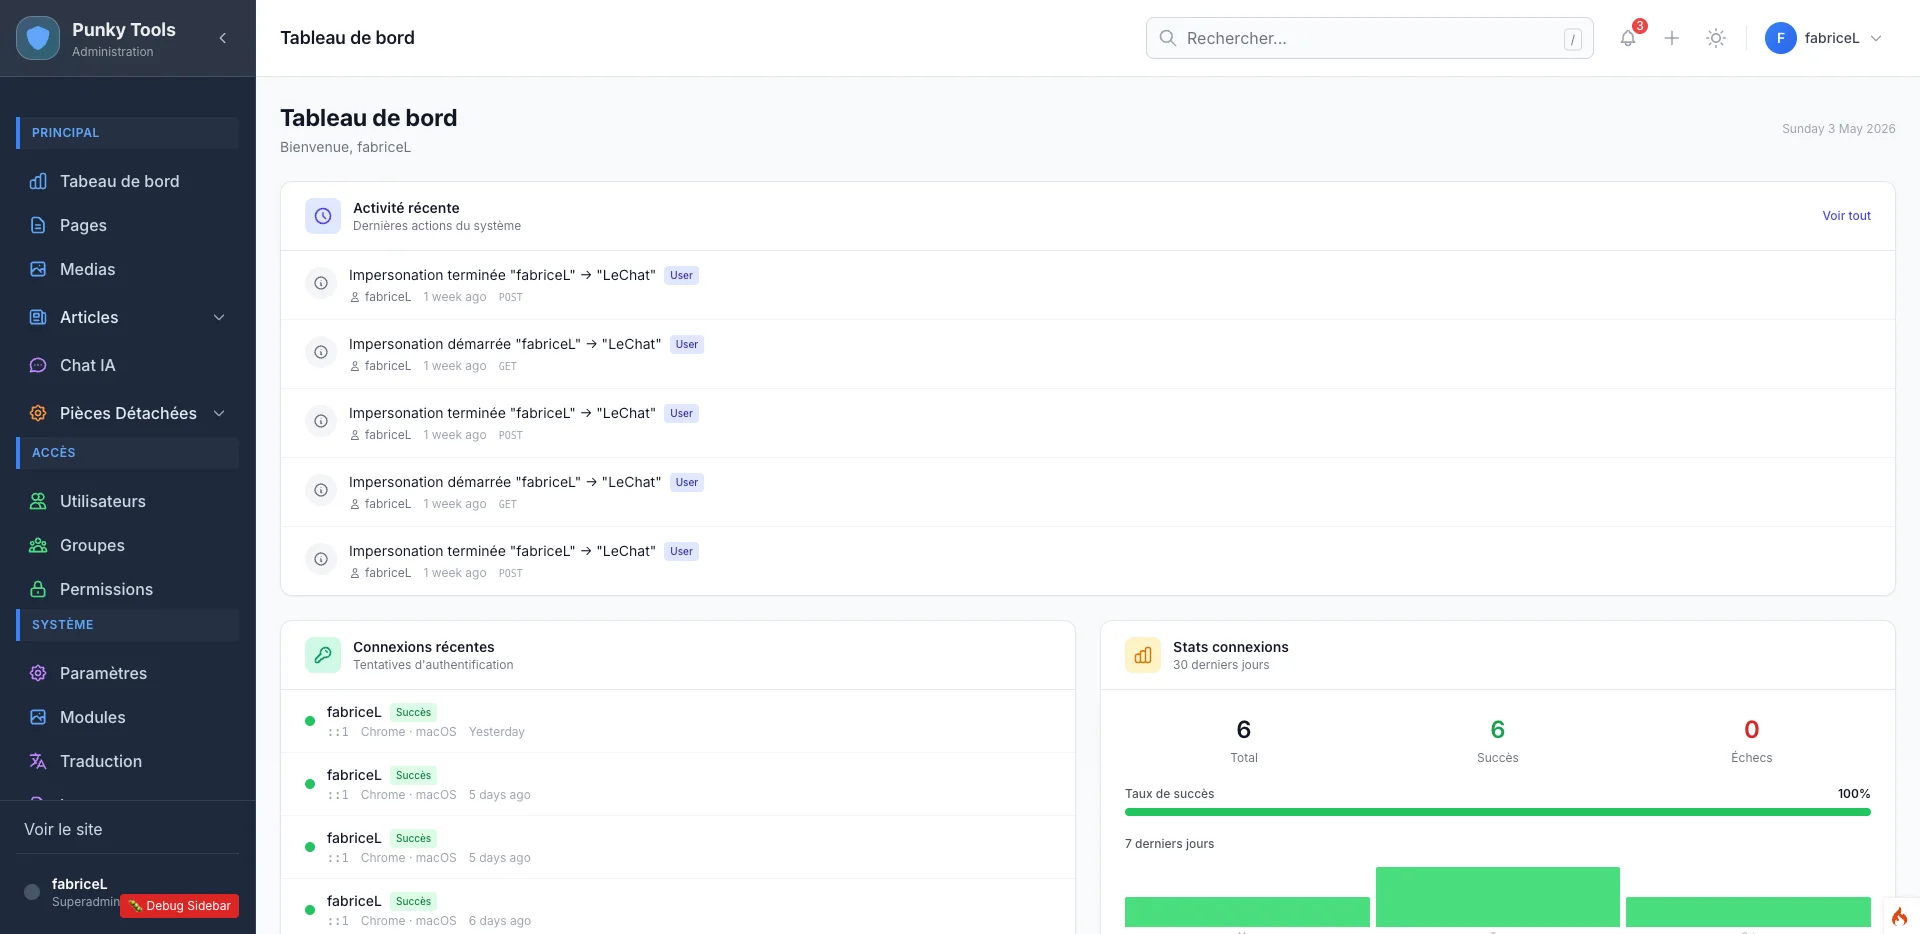1920x934 pixels.
Task: Click info icon of first Impersonation terminée row
Action: click(321, 283)
